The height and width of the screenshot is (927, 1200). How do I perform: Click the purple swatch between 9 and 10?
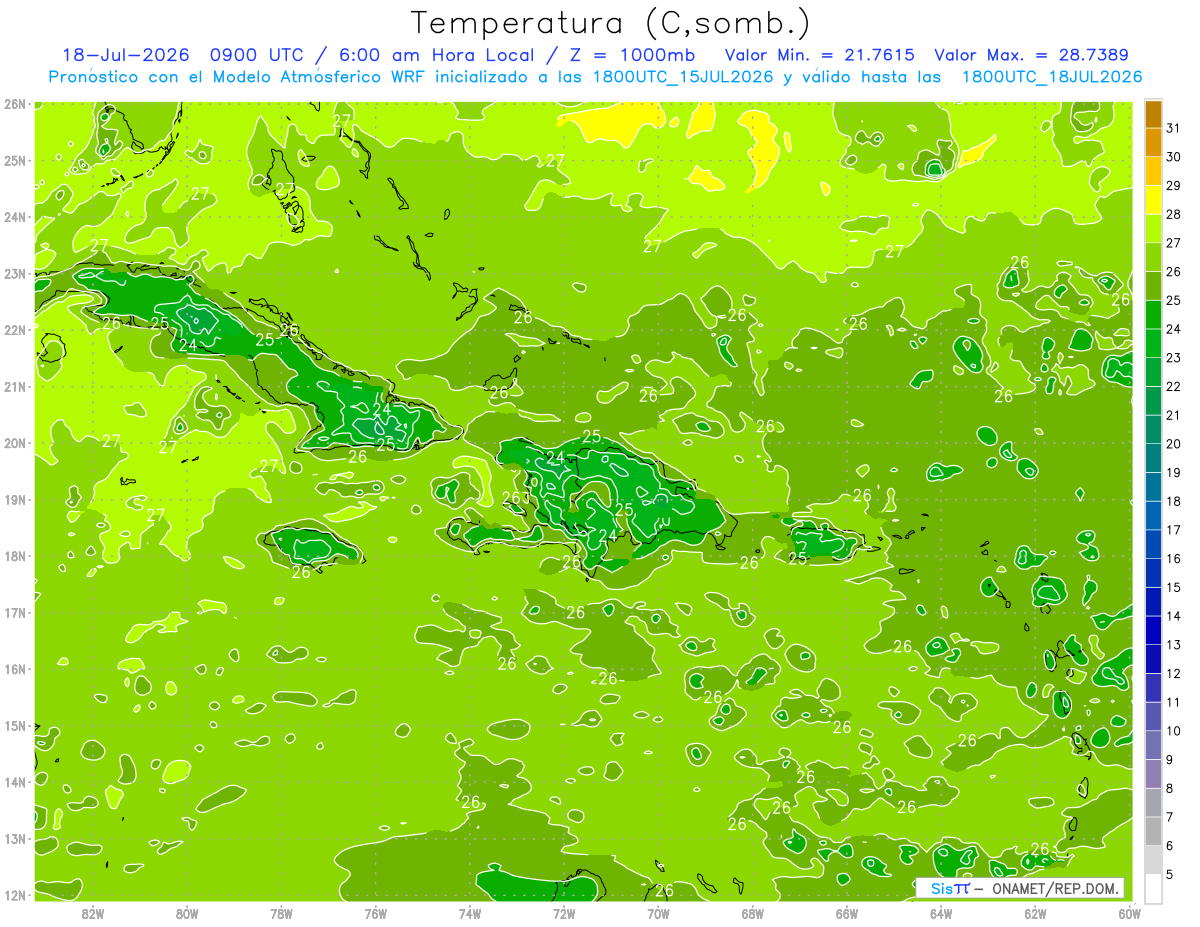click(1152, 745)
